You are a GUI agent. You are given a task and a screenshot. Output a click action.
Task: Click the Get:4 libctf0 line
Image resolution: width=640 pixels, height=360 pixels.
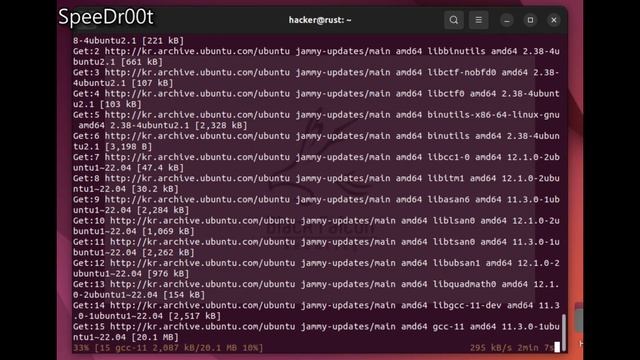[316, 94]
